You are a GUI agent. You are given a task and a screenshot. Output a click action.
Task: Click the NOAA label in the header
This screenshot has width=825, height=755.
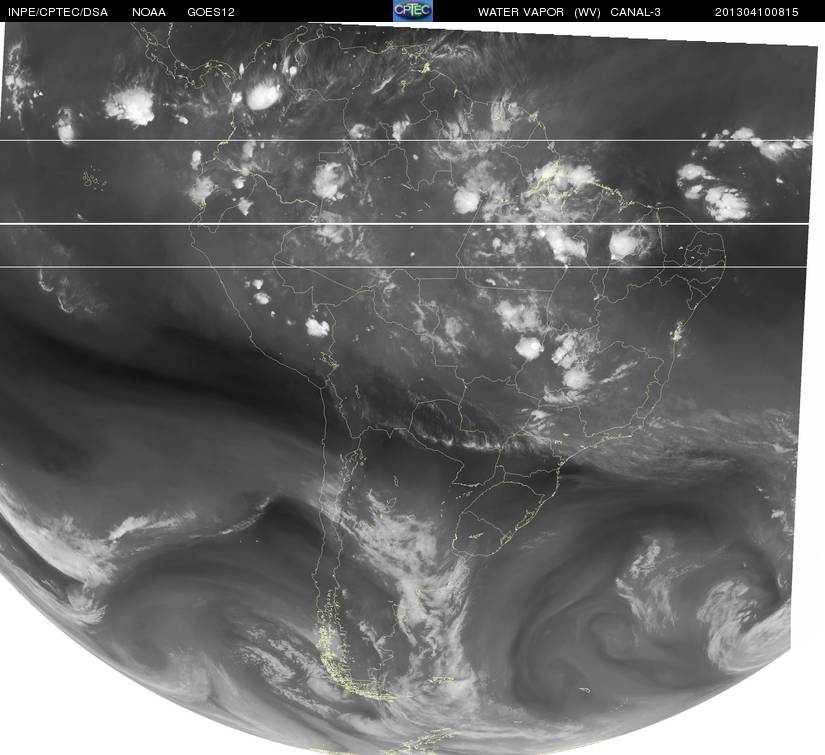tap(149, 12)
